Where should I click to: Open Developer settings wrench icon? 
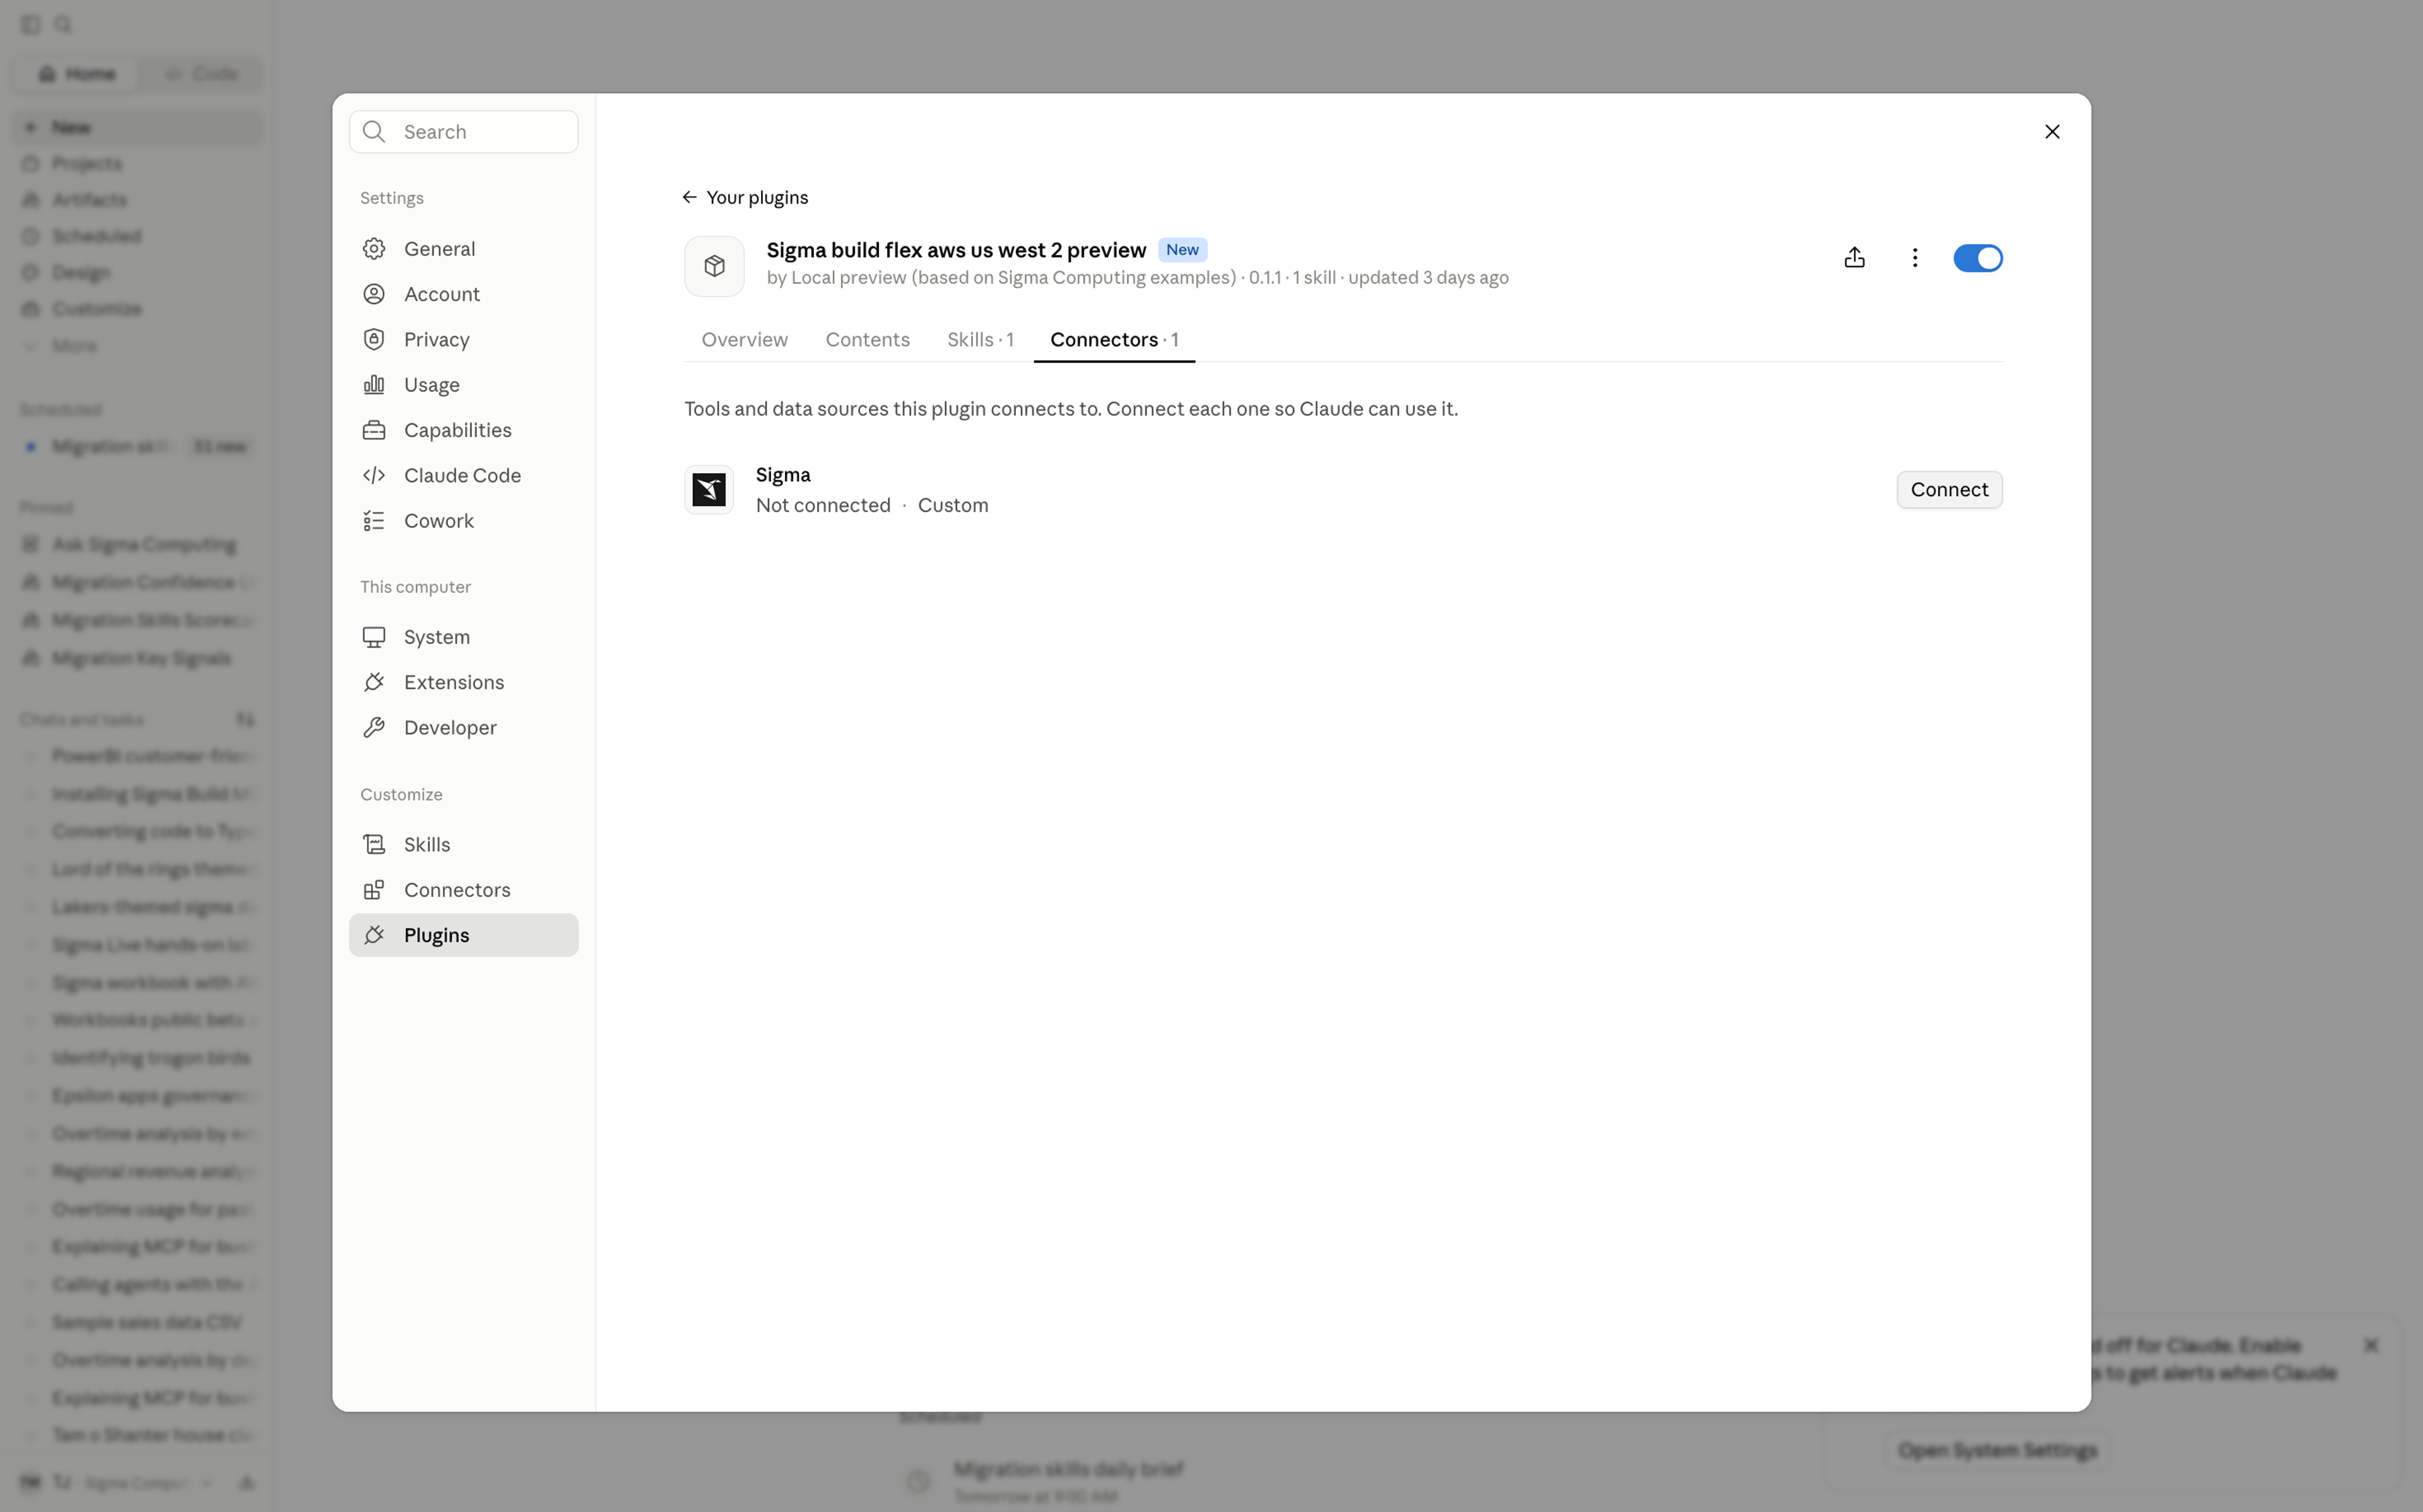coord(374,727)
